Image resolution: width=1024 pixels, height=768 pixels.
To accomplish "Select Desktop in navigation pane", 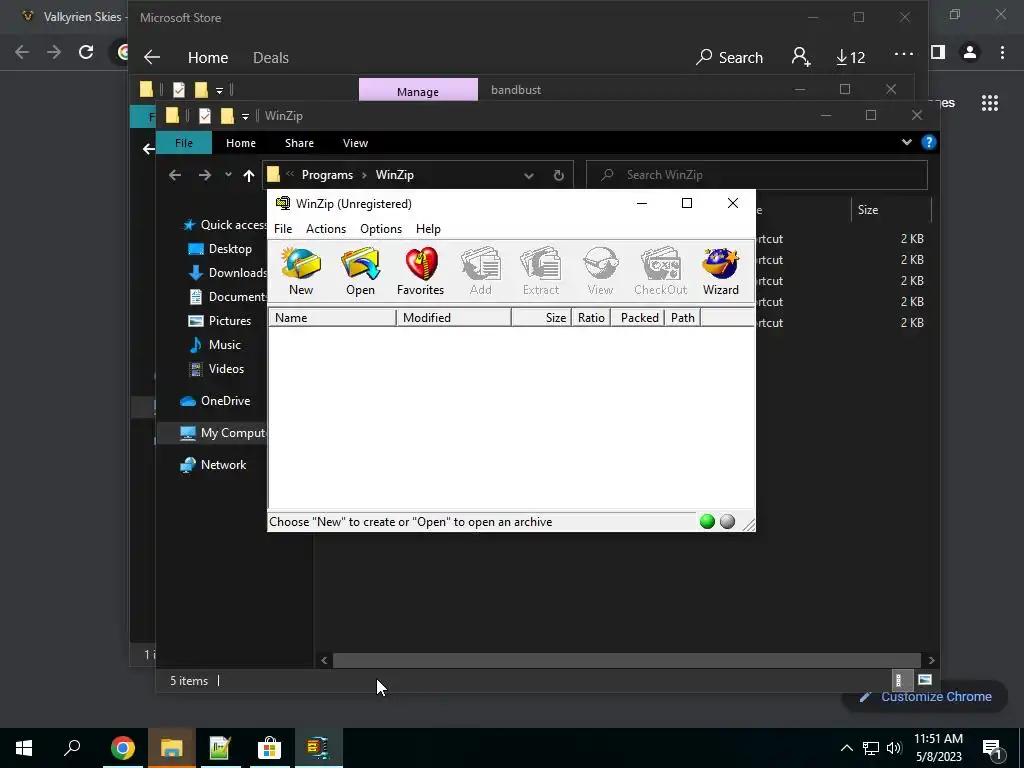I will pyautogui.click(x=220, y=249).
